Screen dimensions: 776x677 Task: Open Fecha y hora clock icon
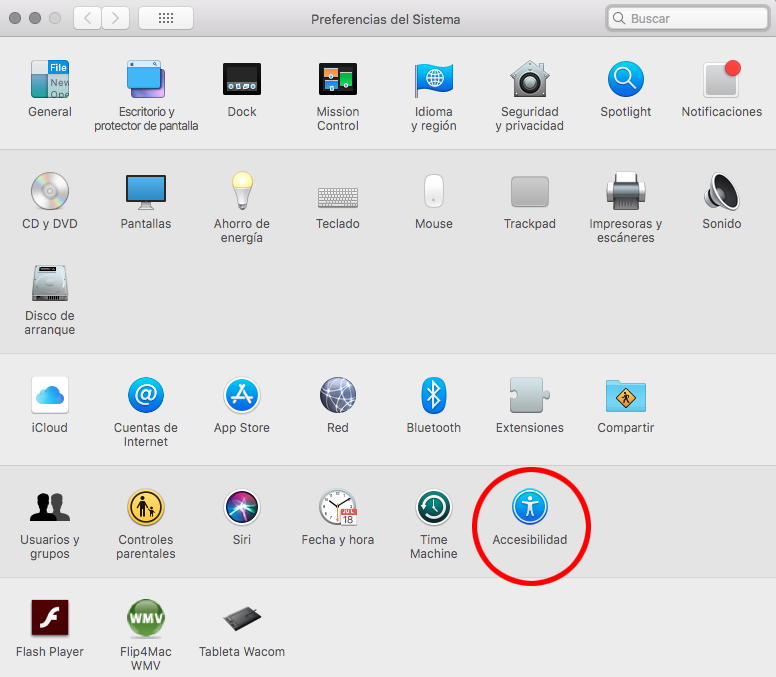click(338, 507)
